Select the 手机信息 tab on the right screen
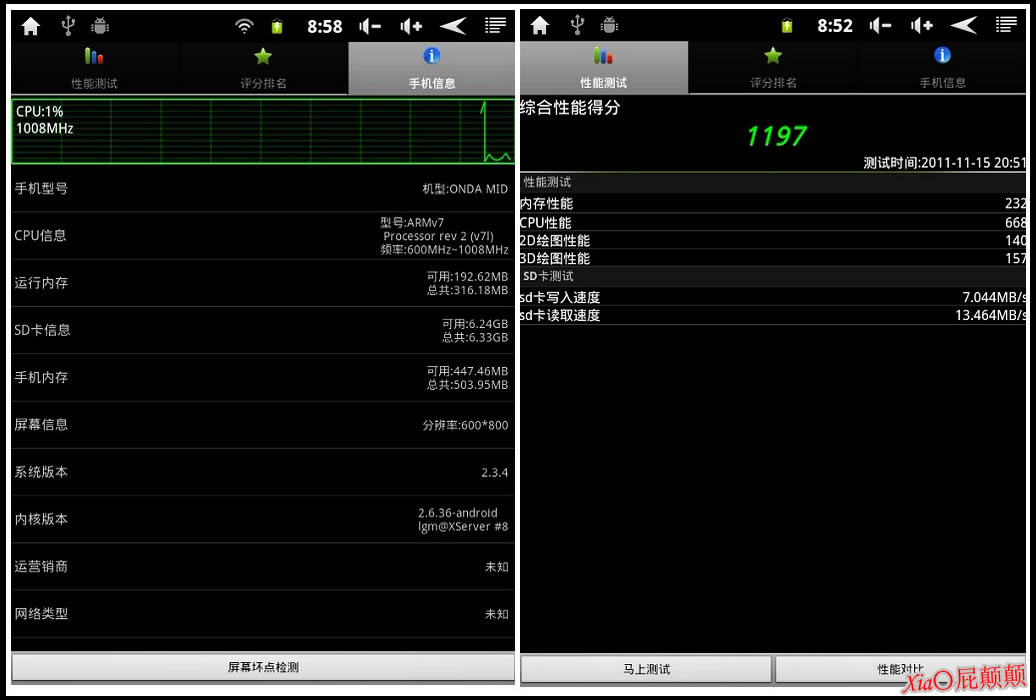1036x700 pixels. coord(942,68)
